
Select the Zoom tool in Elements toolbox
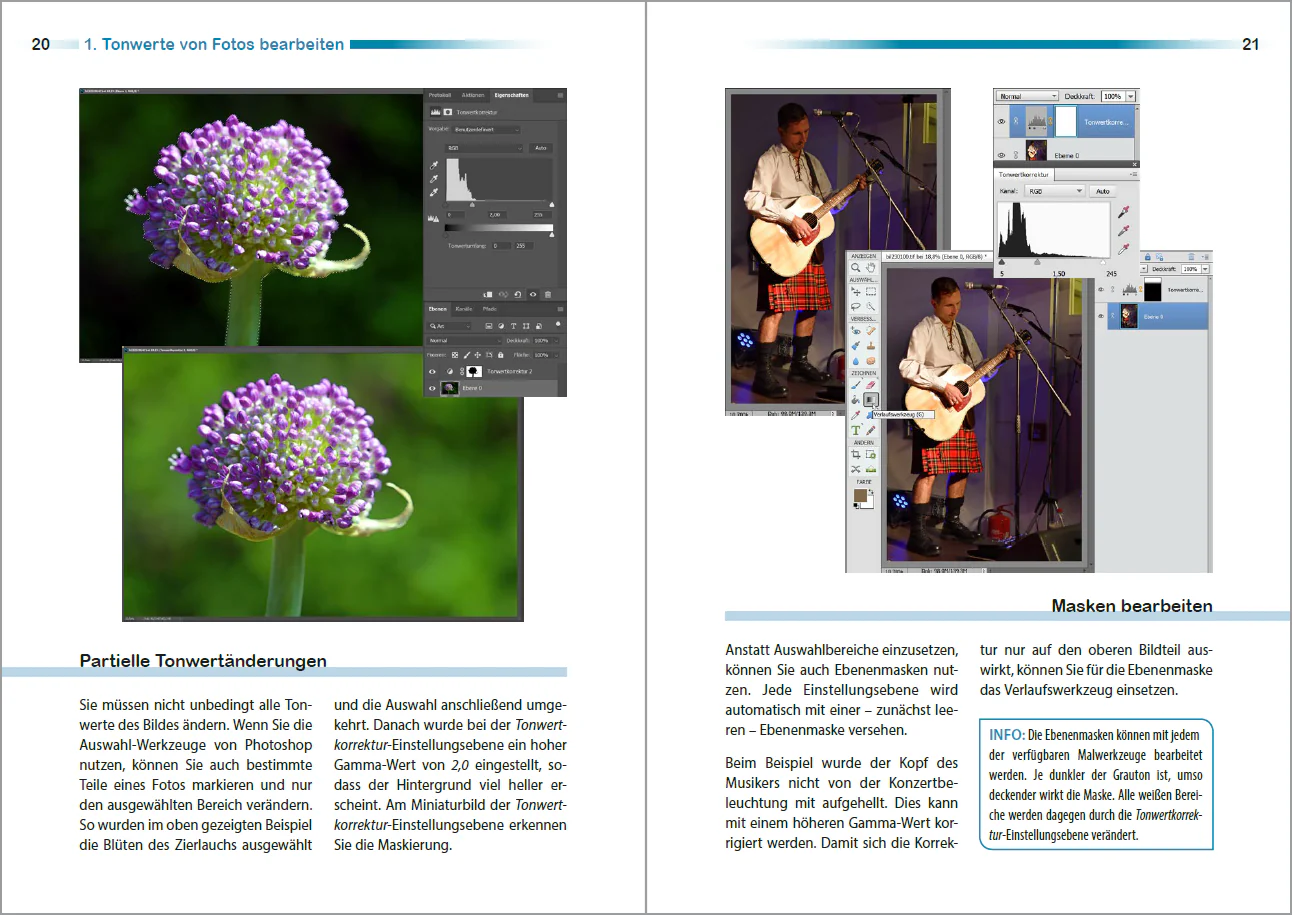855,268
